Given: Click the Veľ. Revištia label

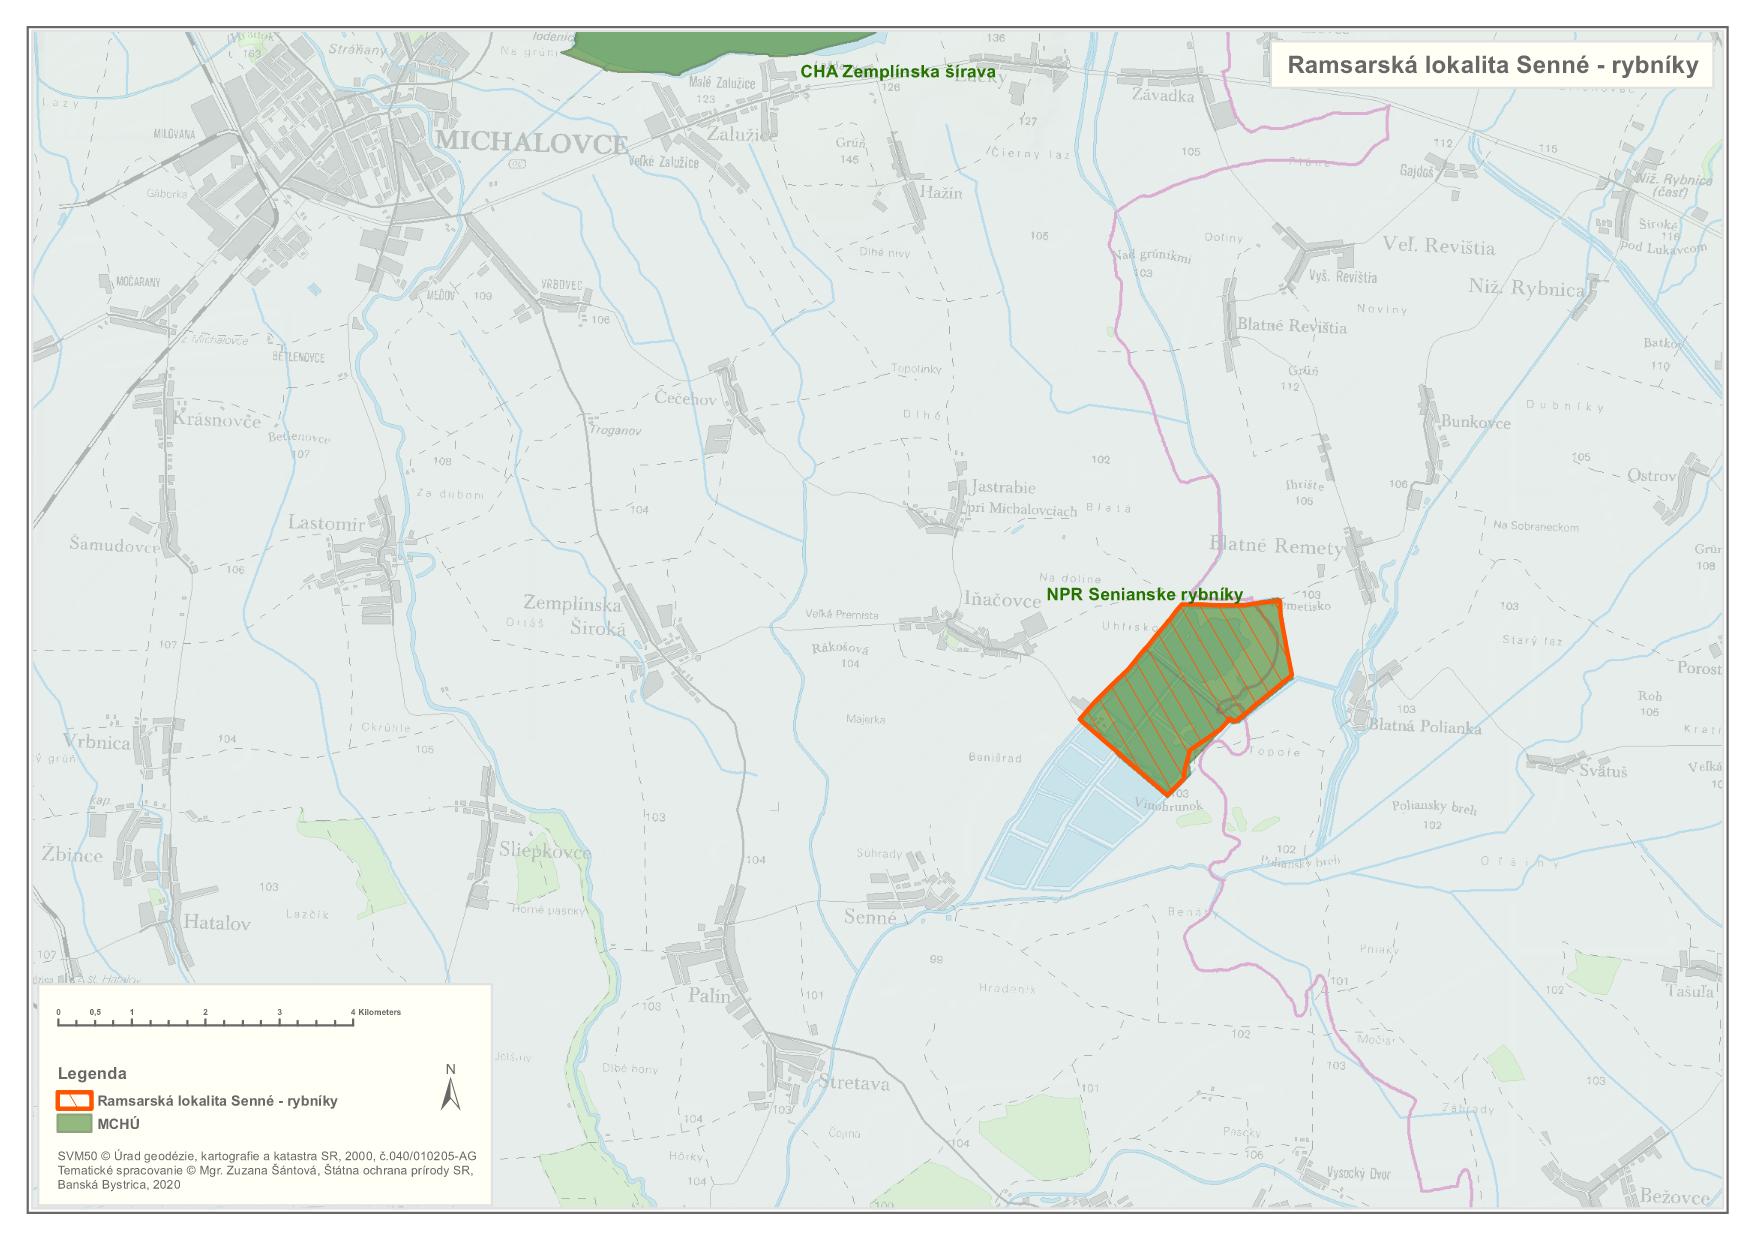Looking at the screenshot, I should point(1437,247).
